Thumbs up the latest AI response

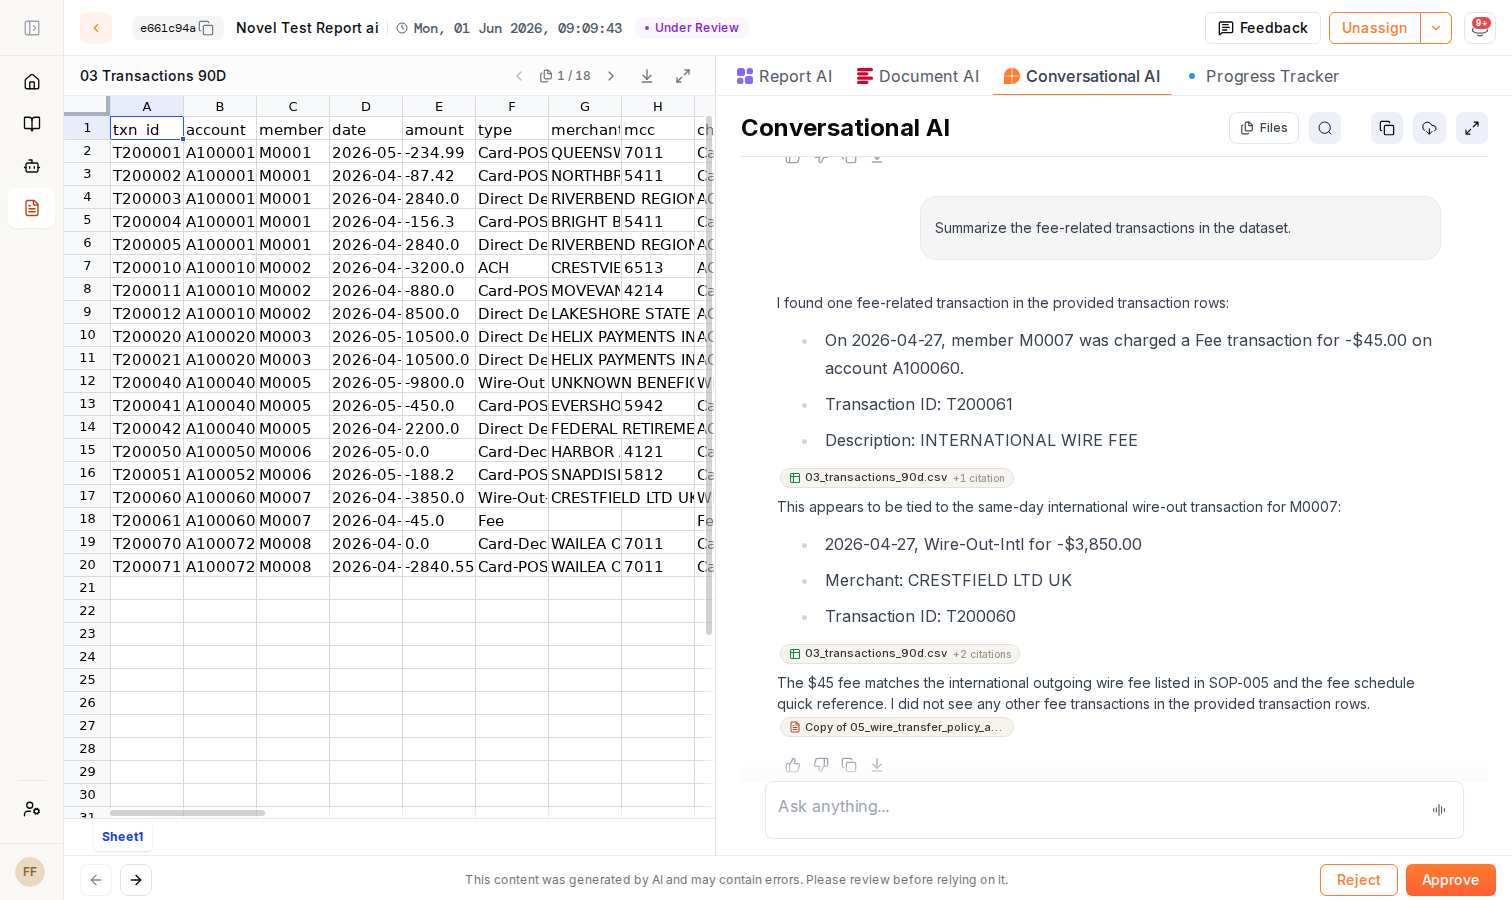pyautogui.click(x=793, y=765)
